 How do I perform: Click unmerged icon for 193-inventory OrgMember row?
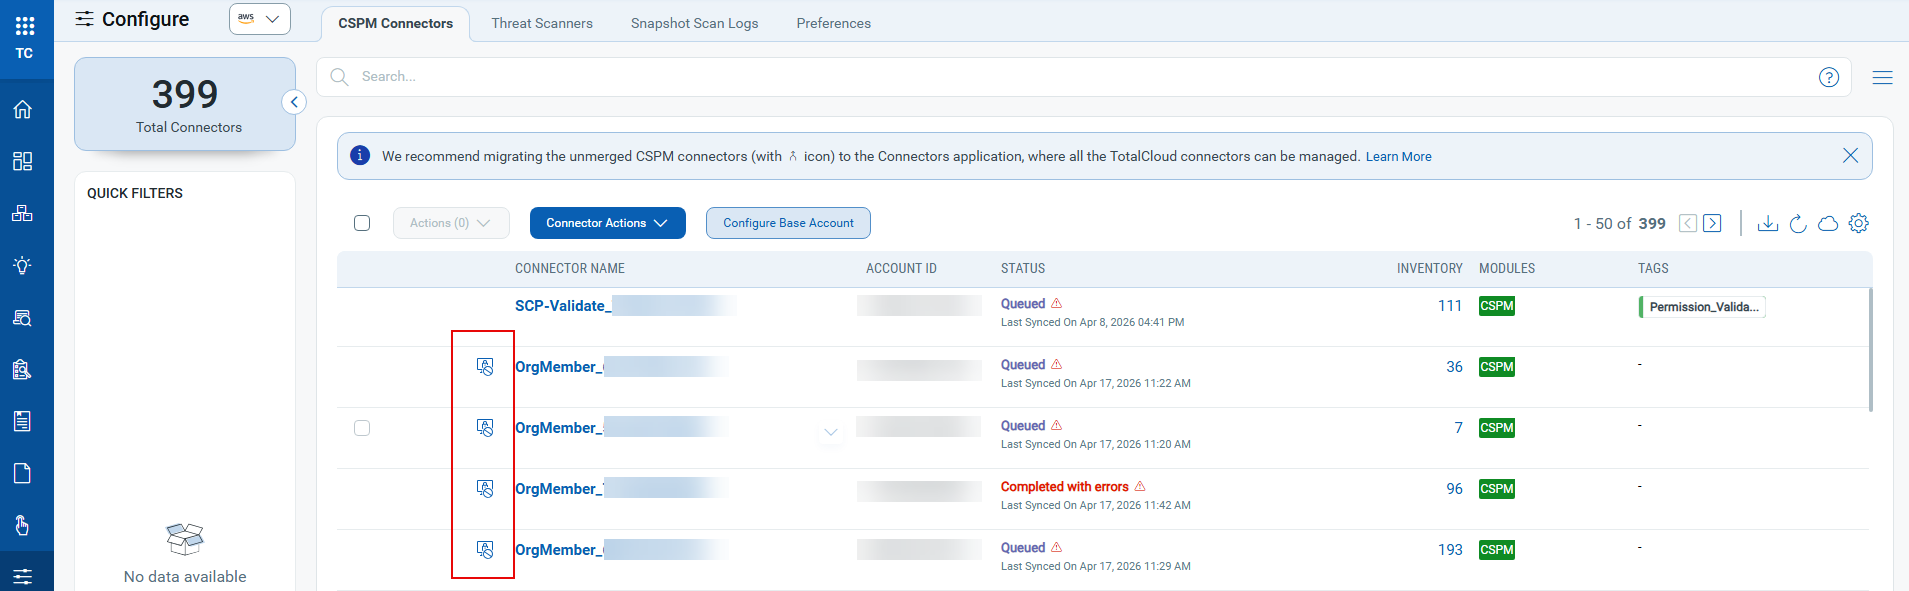(485, 550)
